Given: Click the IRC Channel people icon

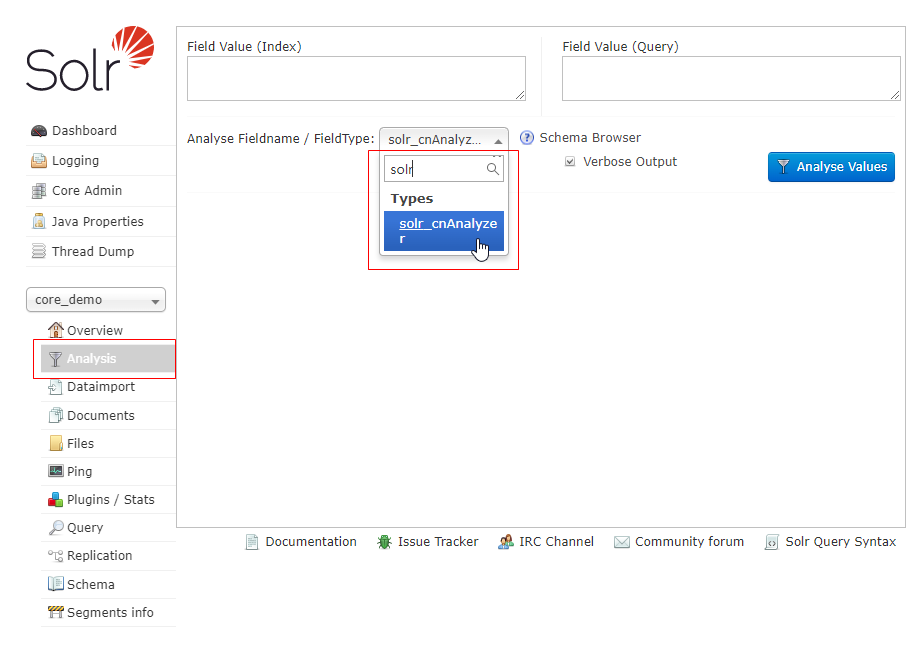Looking at the screenshot, I should (506, 542).
